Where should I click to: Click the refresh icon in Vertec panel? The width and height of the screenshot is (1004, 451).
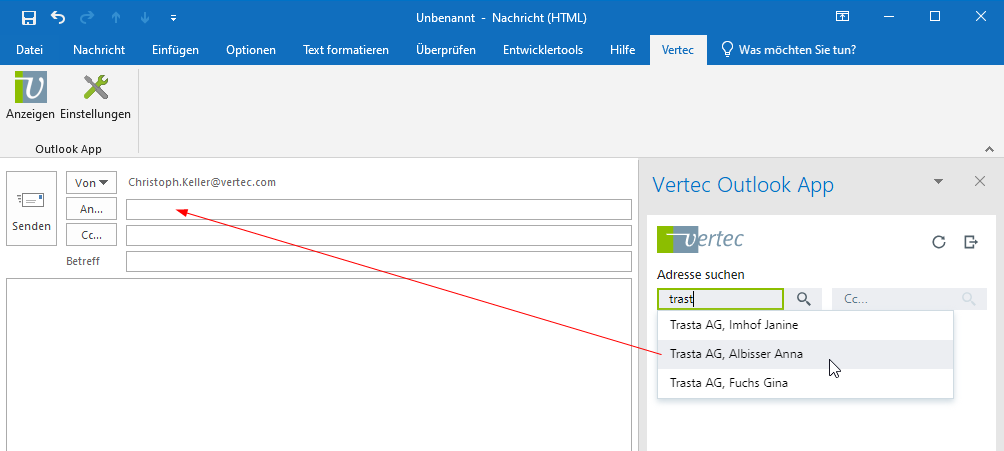[938, 242]
